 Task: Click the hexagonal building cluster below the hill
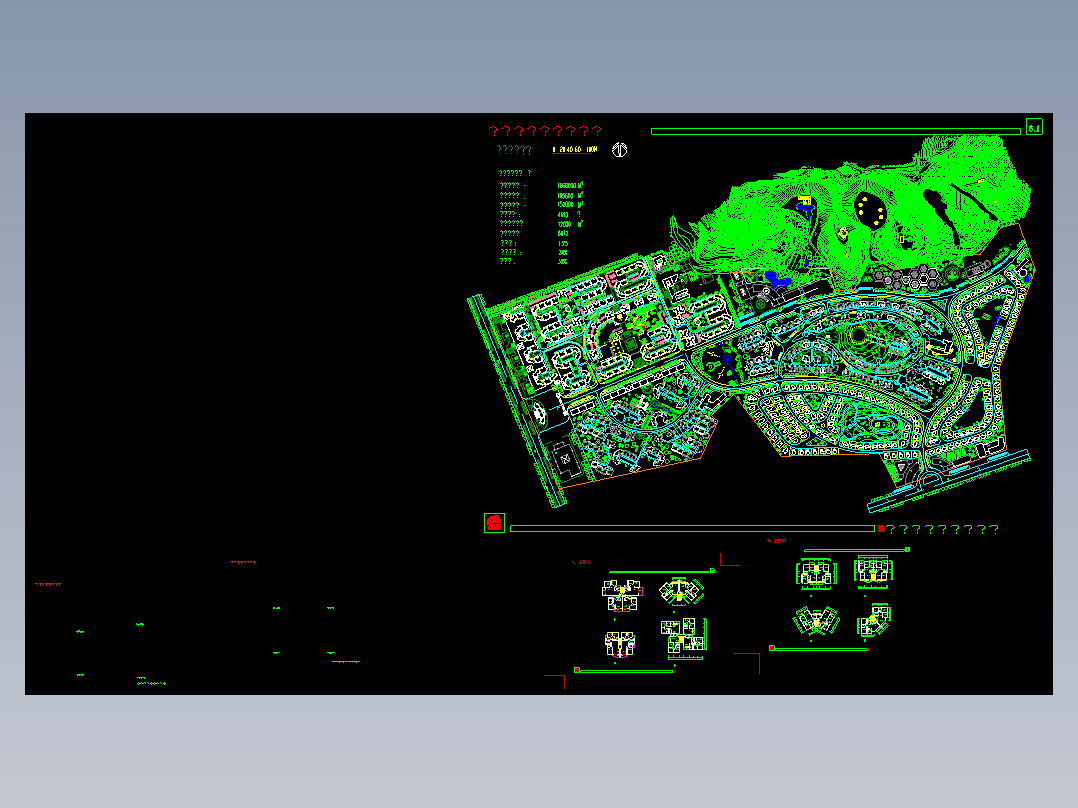(x=908, y=276)
